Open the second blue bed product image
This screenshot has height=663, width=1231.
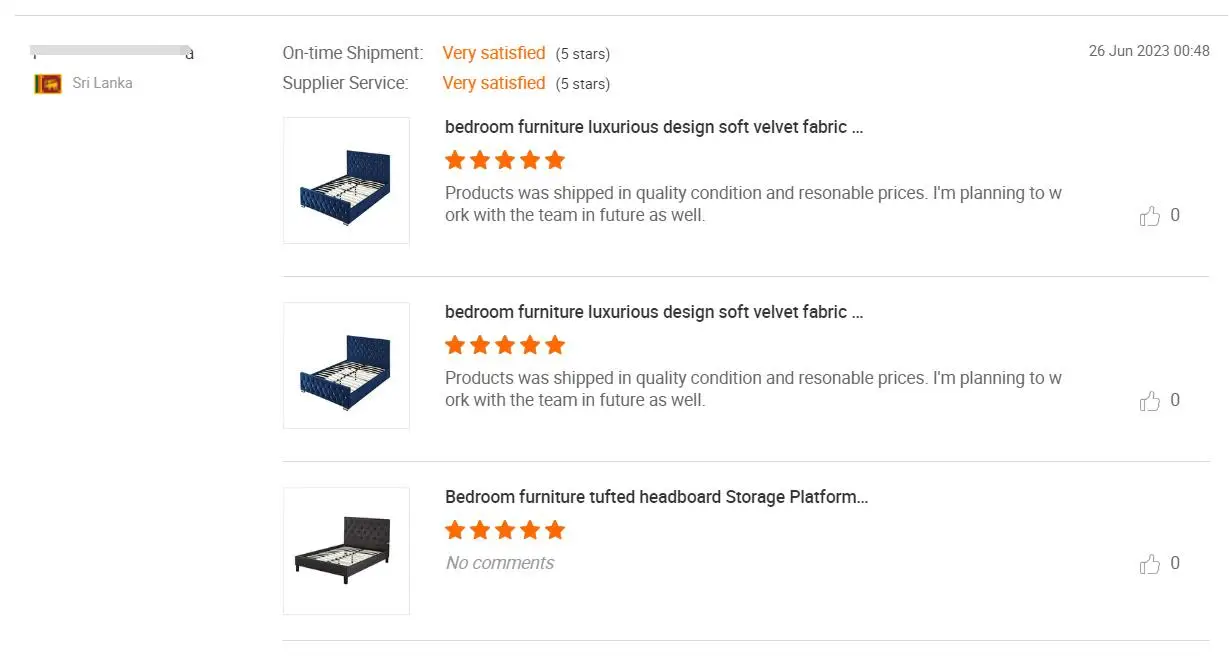pos(346,365)
